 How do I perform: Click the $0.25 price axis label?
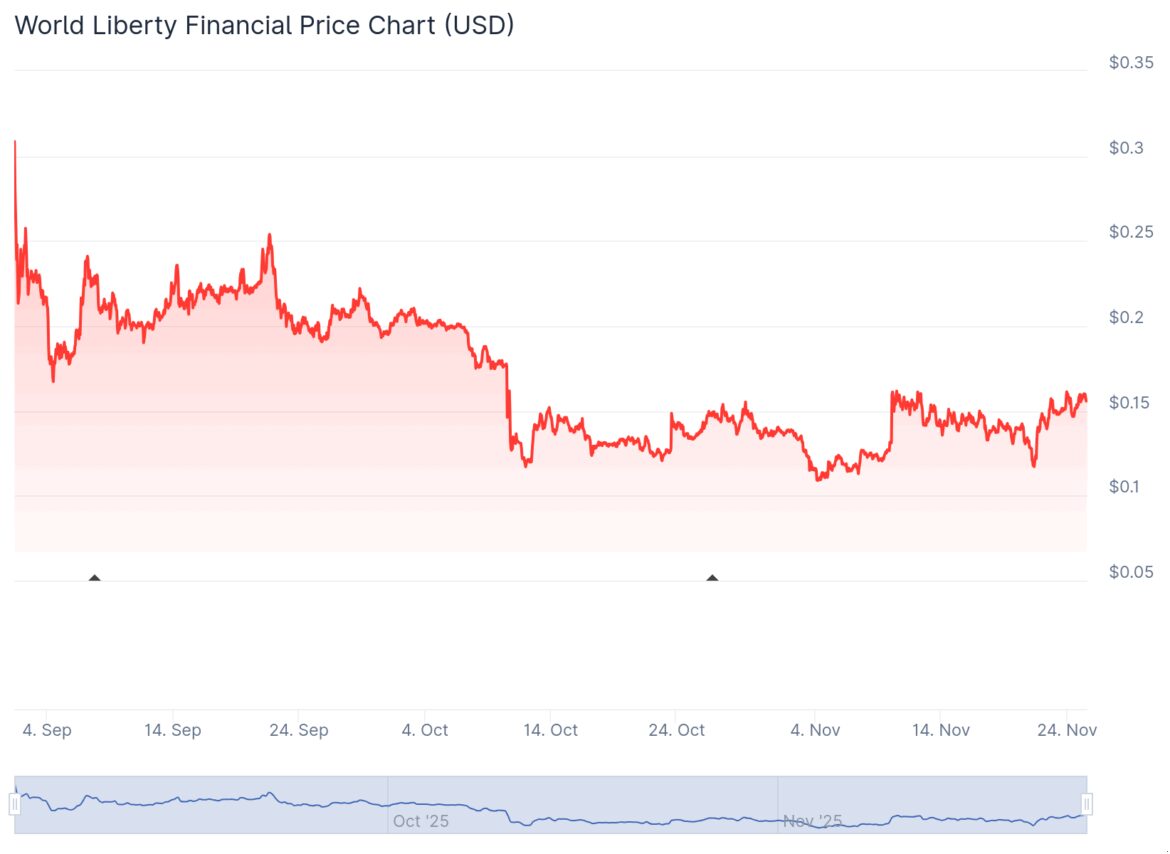(1131, 233)
